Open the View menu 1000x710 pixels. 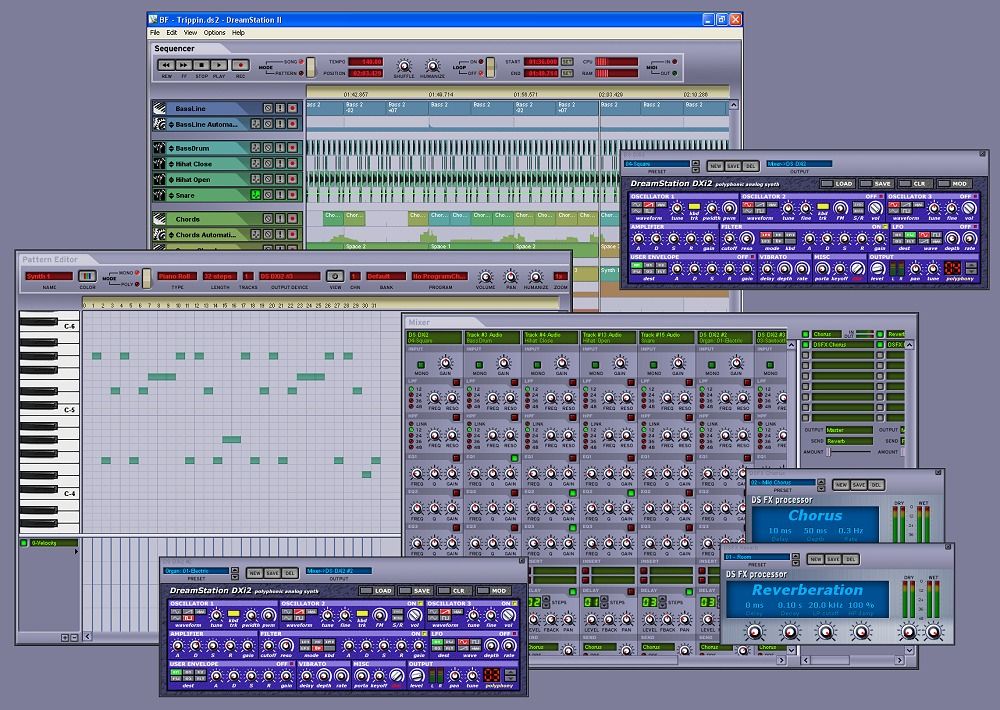(191, 33)
